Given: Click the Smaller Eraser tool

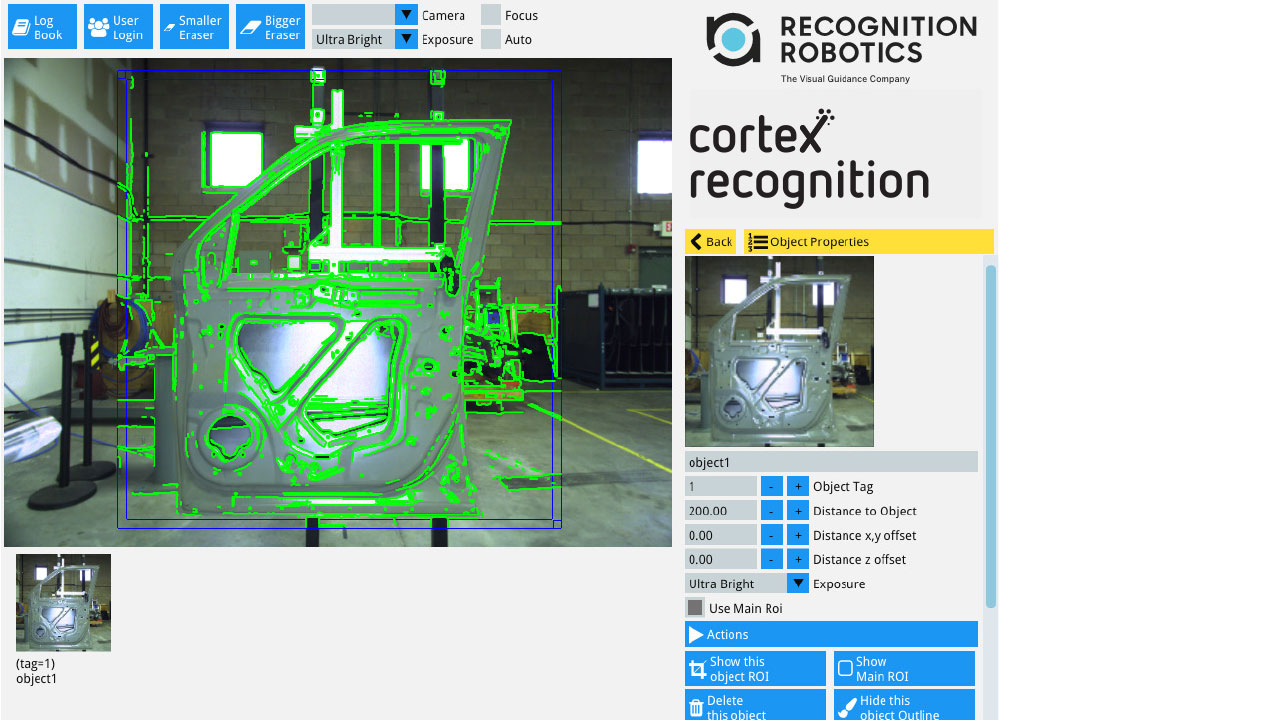Looking at the screenshot, I should pyautogui.click(x=194, y=26).
